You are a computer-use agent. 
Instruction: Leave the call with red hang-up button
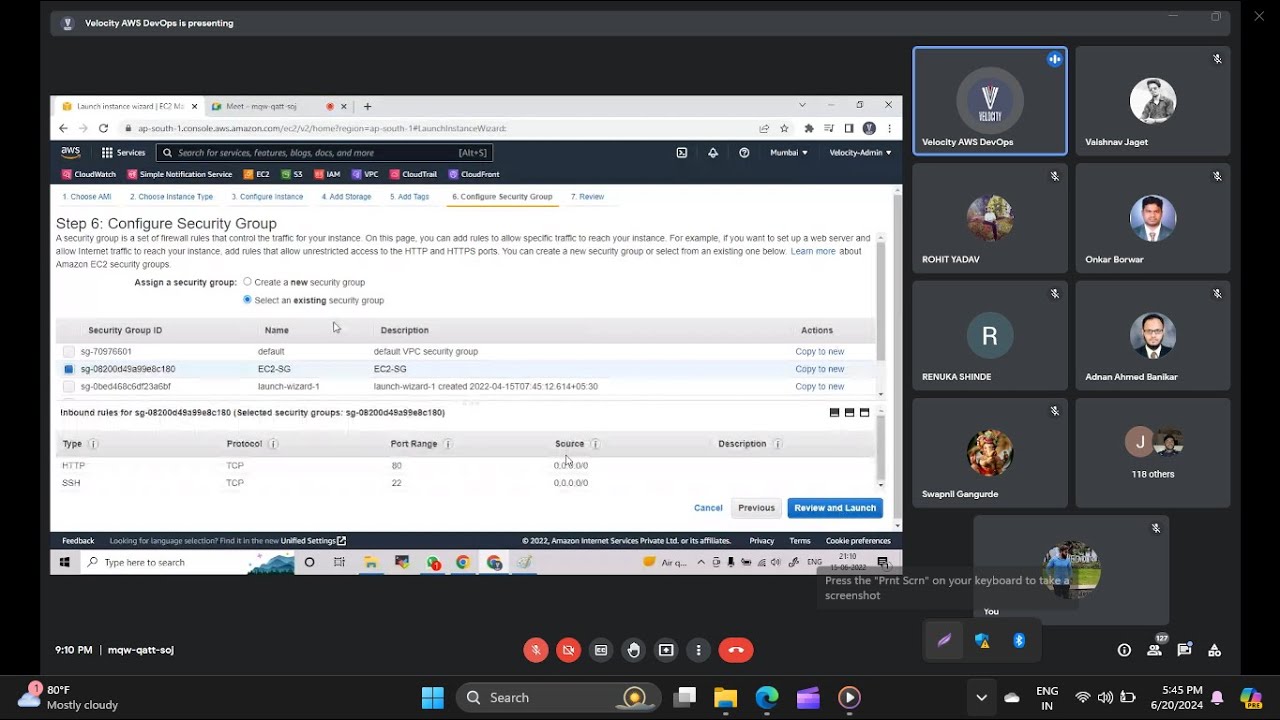[736, 650]
